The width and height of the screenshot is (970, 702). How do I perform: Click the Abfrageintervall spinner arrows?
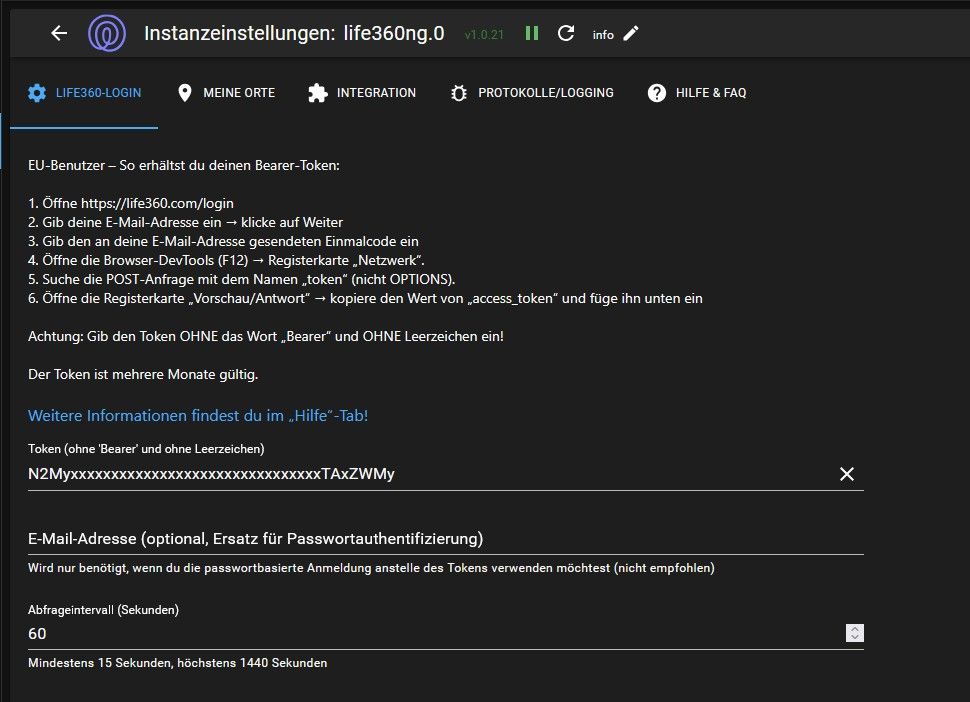(854, 633)
